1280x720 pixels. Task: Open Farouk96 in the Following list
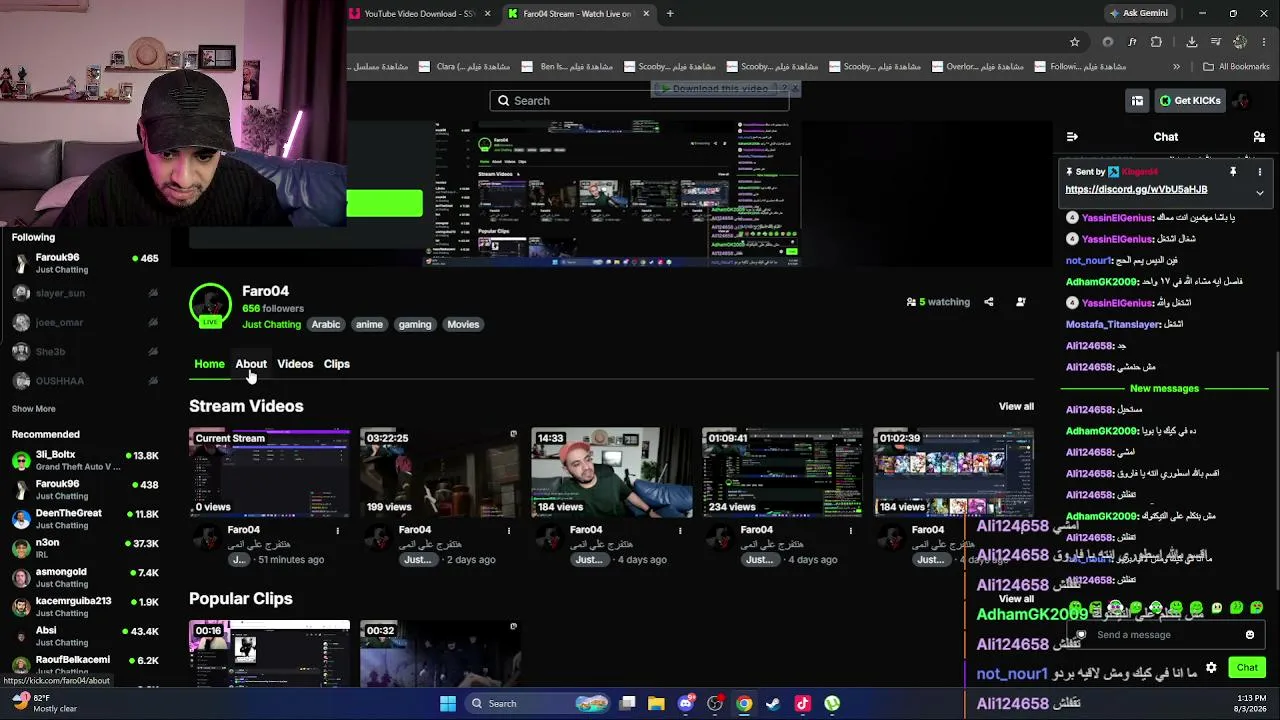tap(84, 263)
